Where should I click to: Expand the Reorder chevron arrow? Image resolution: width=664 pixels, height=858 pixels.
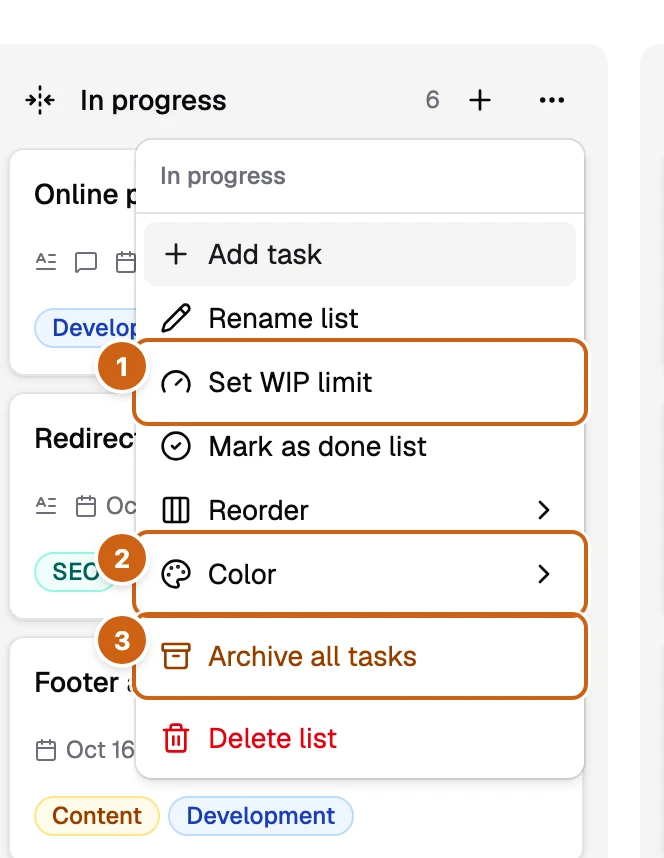(543, 510)
